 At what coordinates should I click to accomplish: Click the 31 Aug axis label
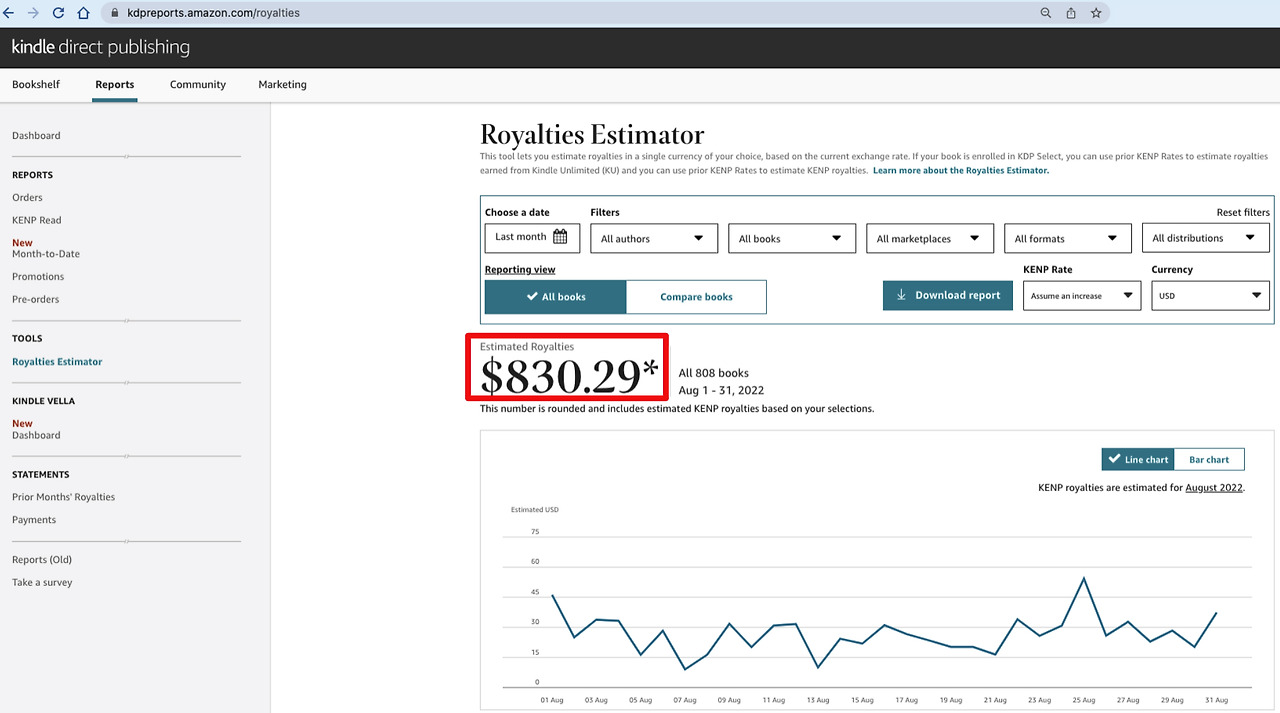click(x=1215, y=700)
